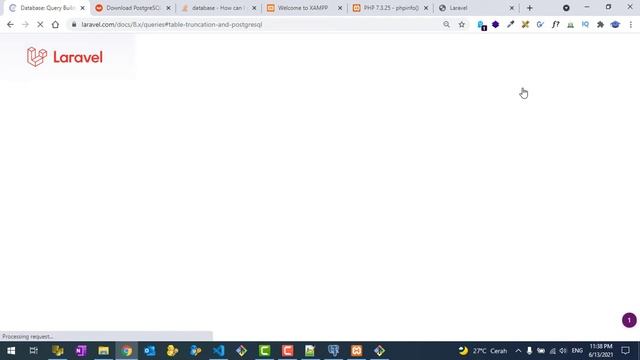Close the Welcome to XAMPP tab
Viewport: 640px width, 360px height.
point(340,8)
